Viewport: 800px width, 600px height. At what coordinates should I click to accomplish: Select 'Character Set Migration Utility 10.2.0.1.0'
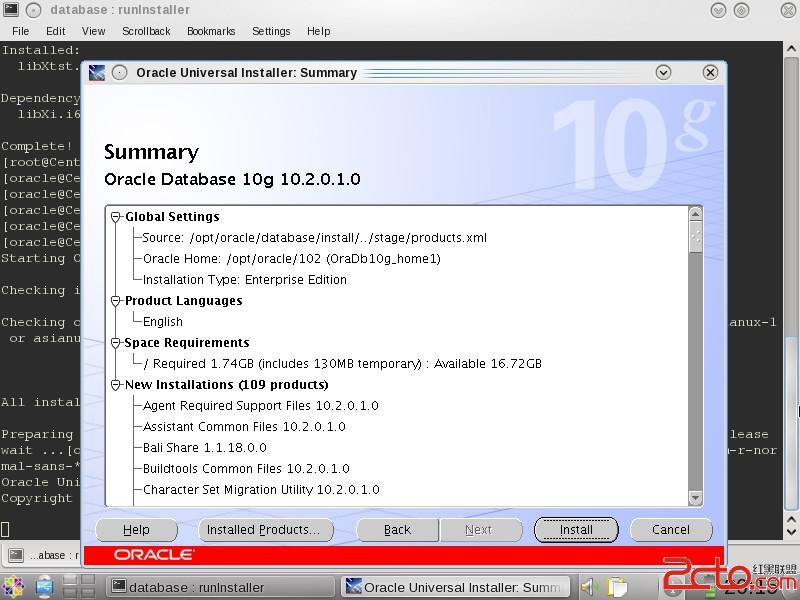coord(261,490)
